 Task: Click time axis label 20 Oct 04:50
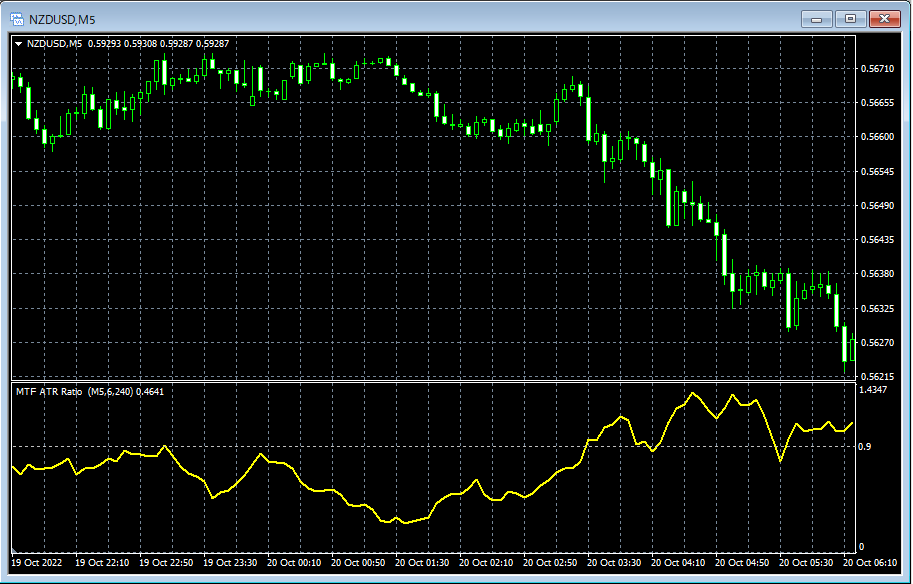click(x=742, y=562)
